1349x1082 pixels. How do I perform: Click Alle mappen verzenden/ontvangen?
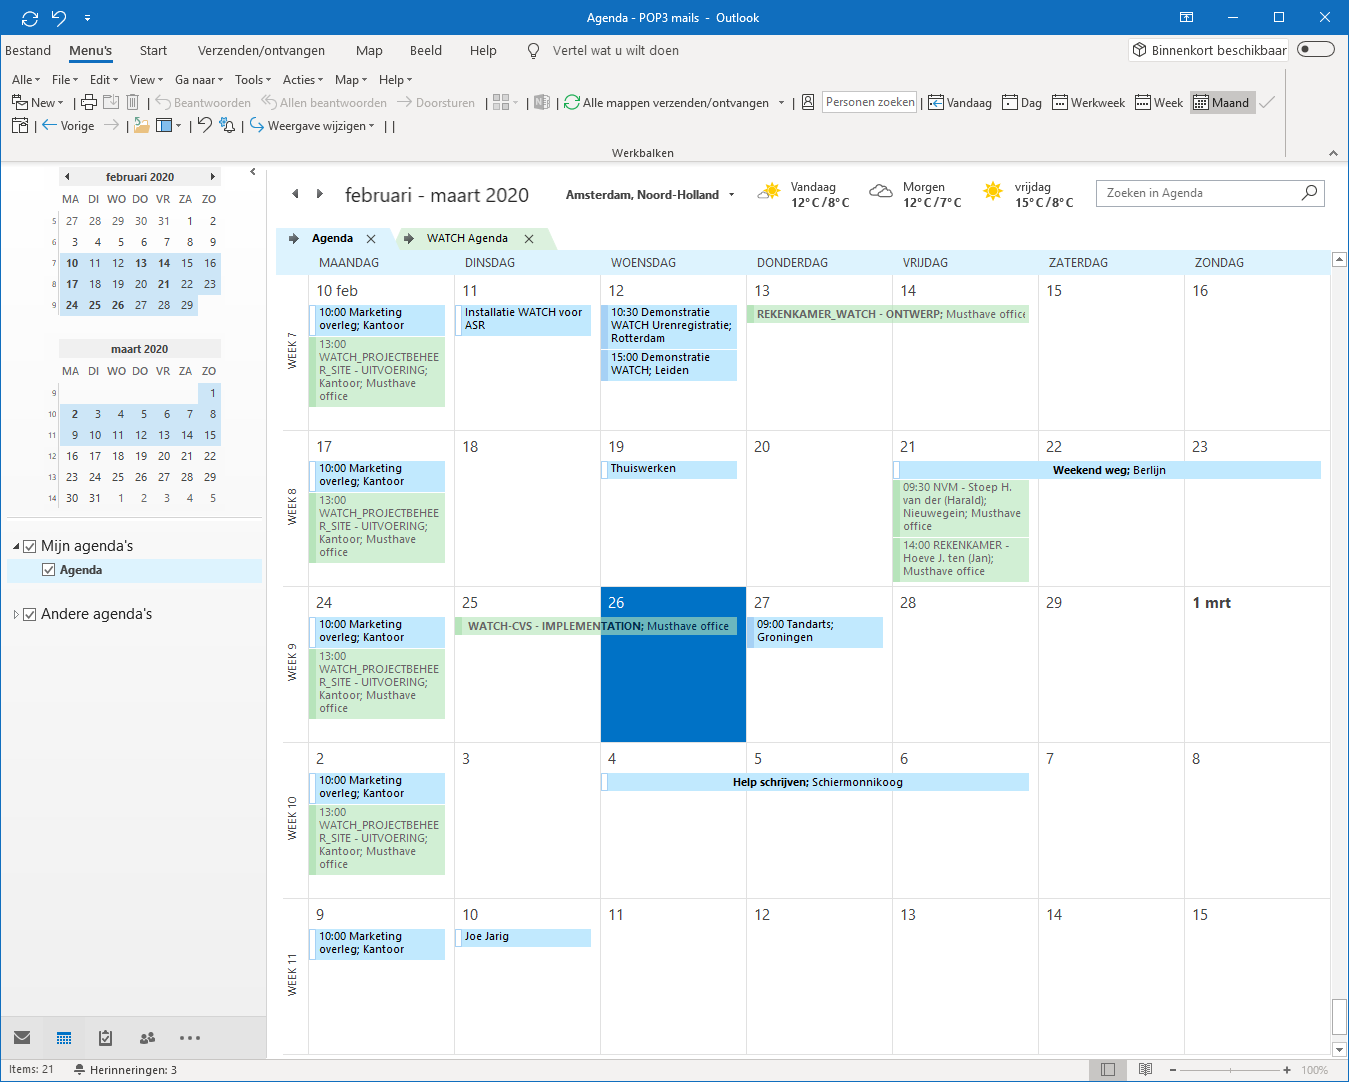666,102
